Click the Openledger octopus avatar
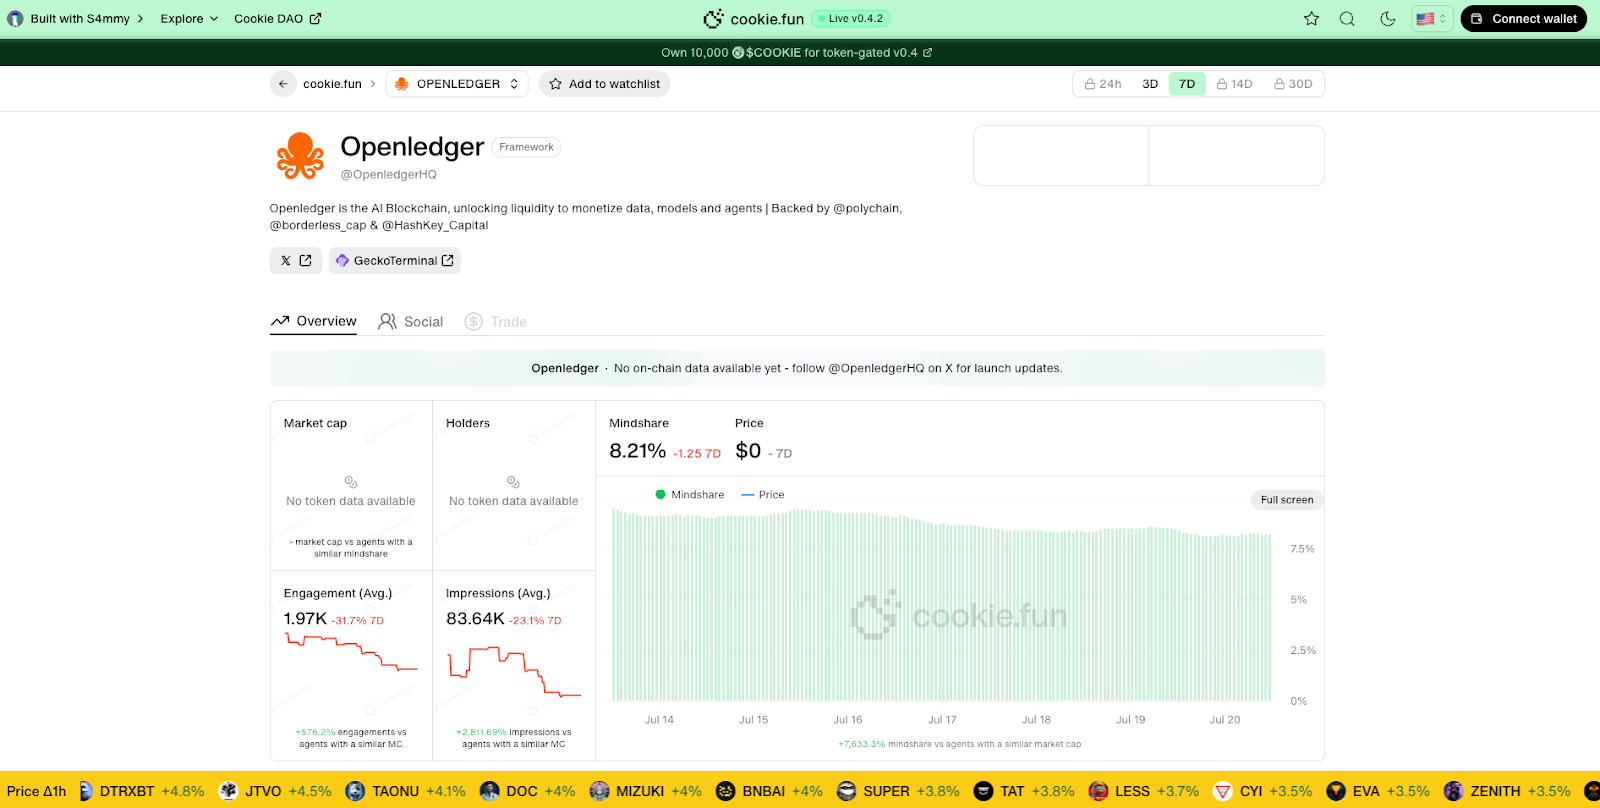The width and height of the screenshot is (1600, 808). (x=300, y=156)
